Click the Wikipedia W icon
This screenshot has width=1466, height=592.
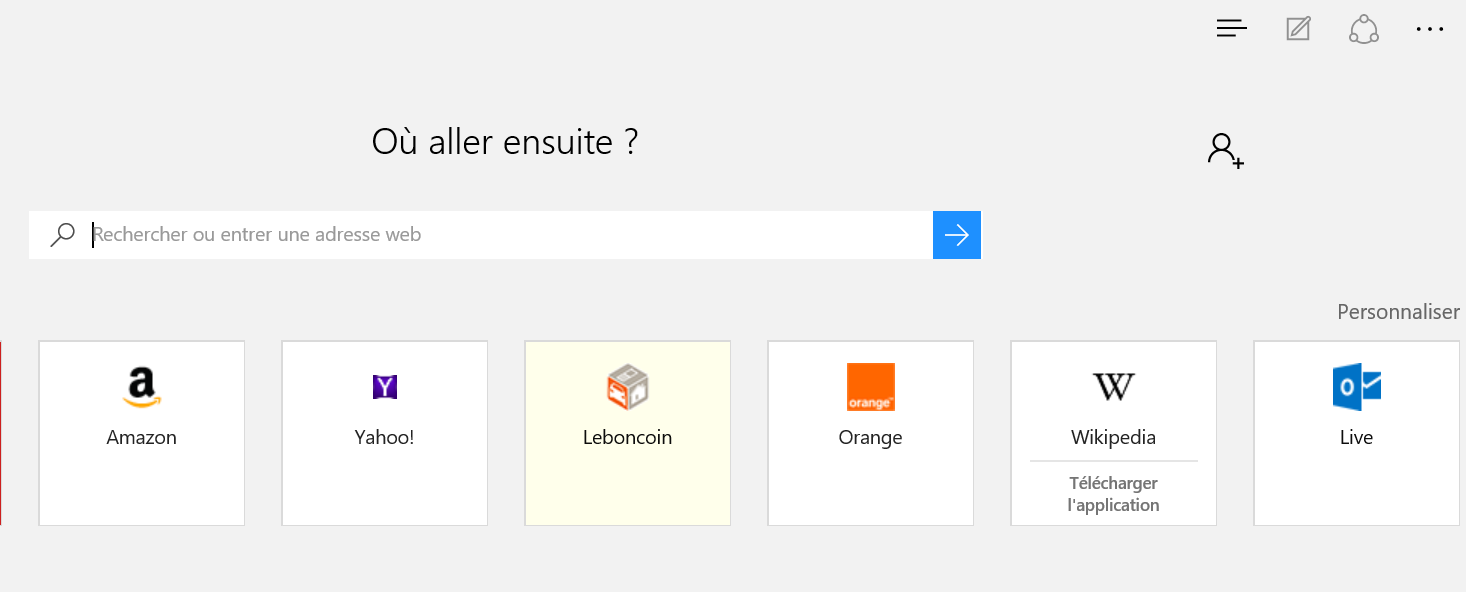point(1113,387)
